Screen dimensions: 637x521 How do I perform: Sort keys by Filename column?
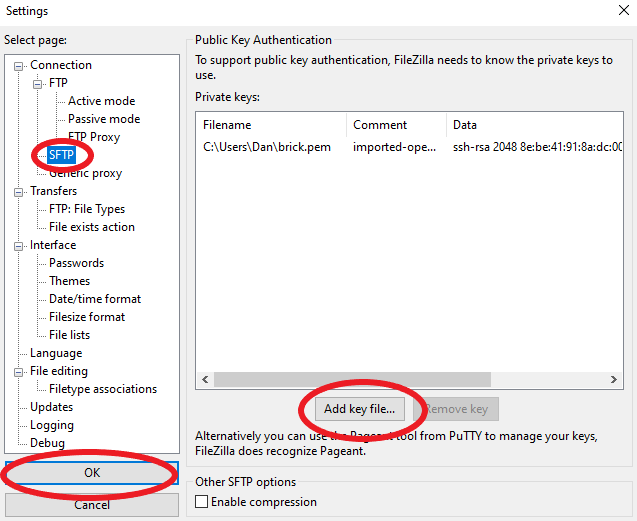(271, 125)
